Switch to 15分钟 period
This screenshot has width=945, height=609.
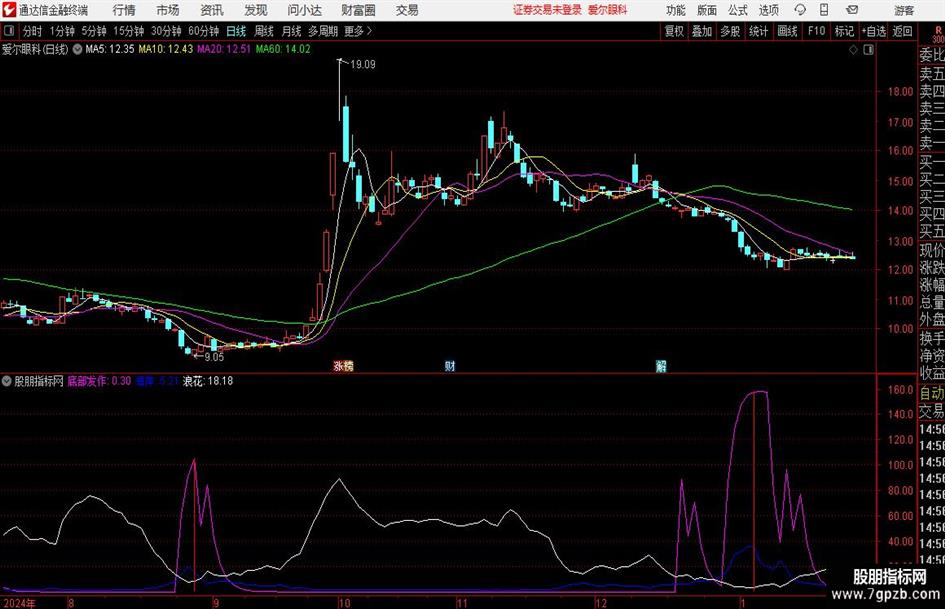coord(128,31)
